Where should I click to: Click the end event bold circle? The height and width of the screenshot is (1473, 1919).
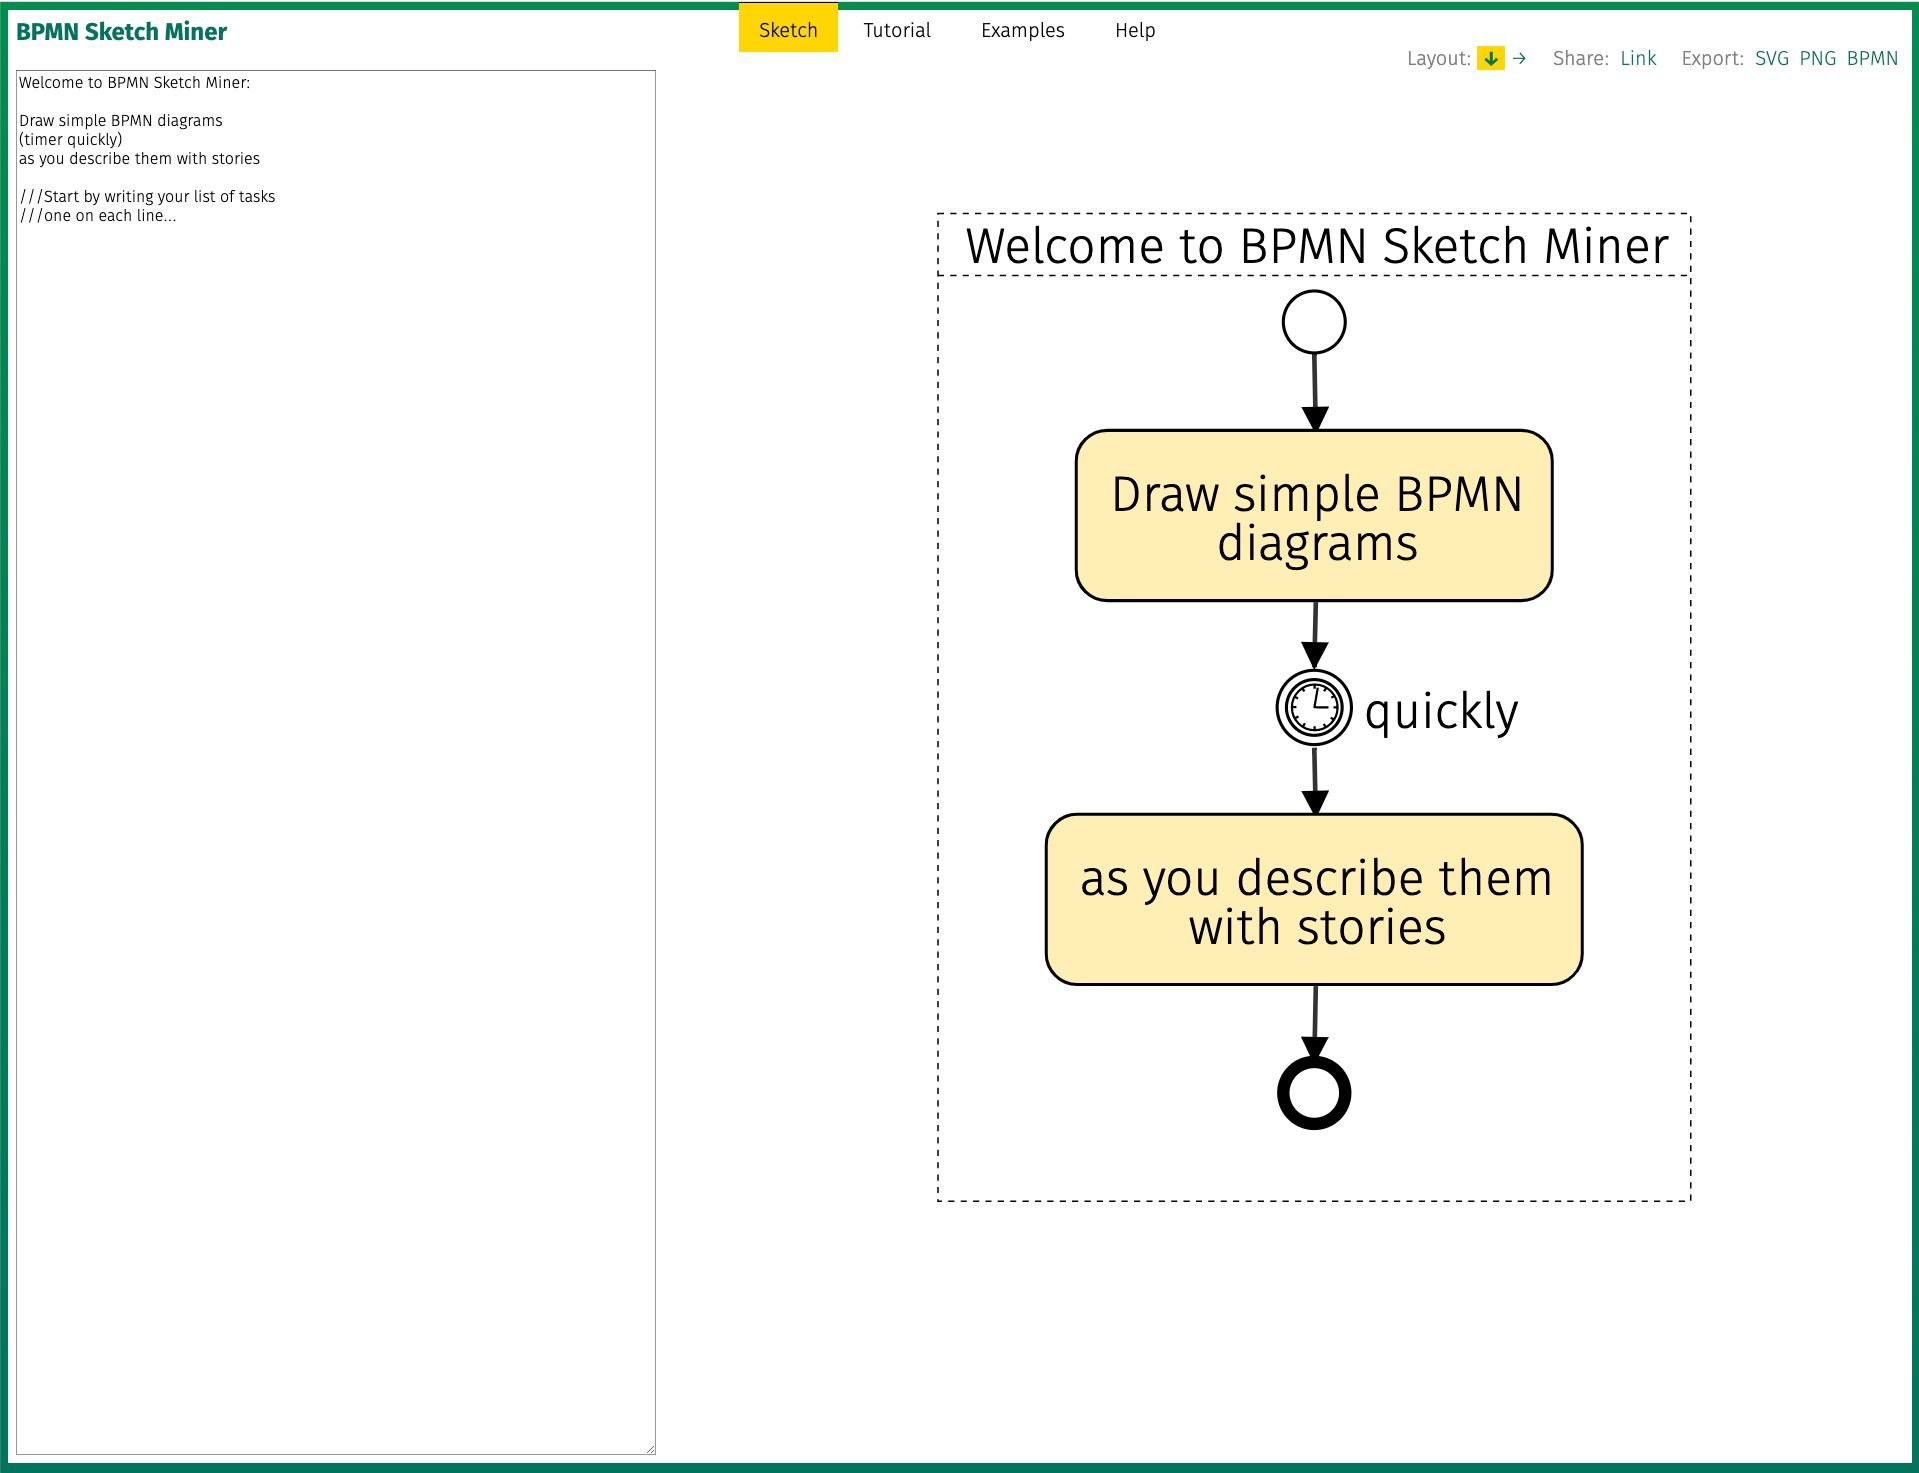click(x=1314, y=1093)
